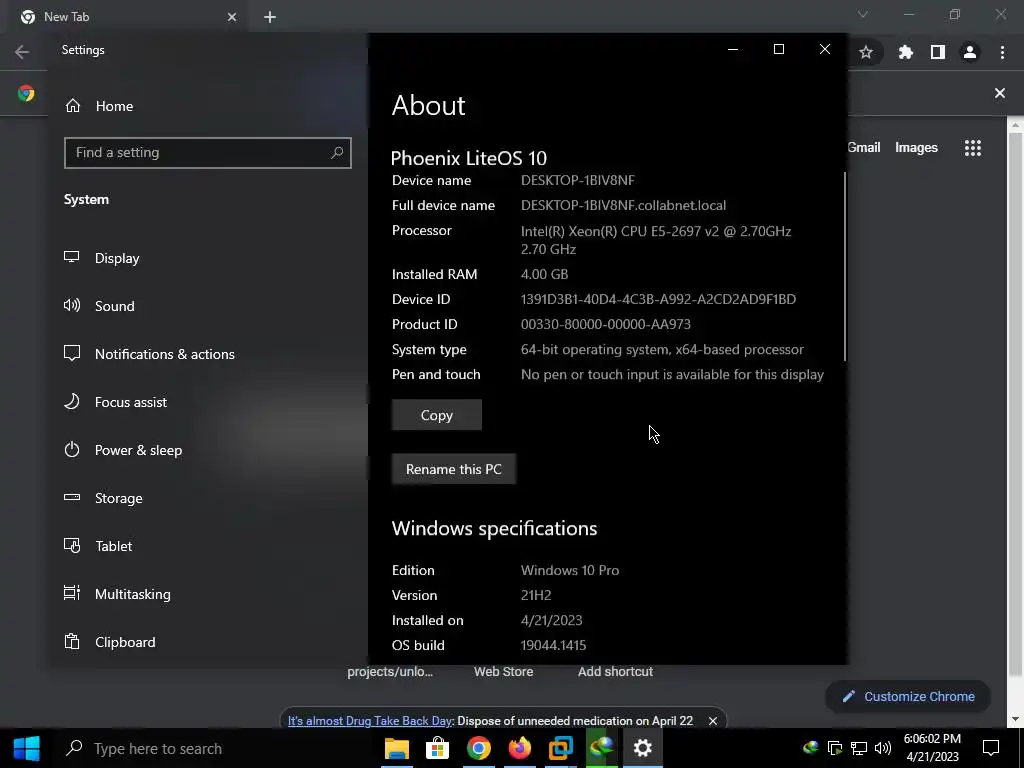Click the Settings About page scrollbar
This screenshot has width=1024, height=768.
click(845, 266)
